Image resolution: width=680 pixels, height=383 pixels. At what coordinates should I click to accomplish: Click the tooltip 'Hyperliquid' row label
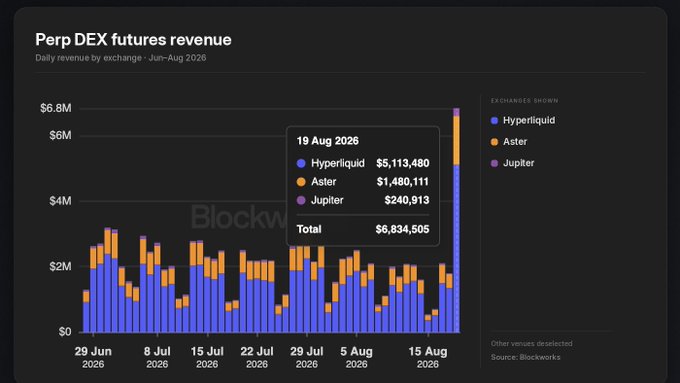[338, 163]
